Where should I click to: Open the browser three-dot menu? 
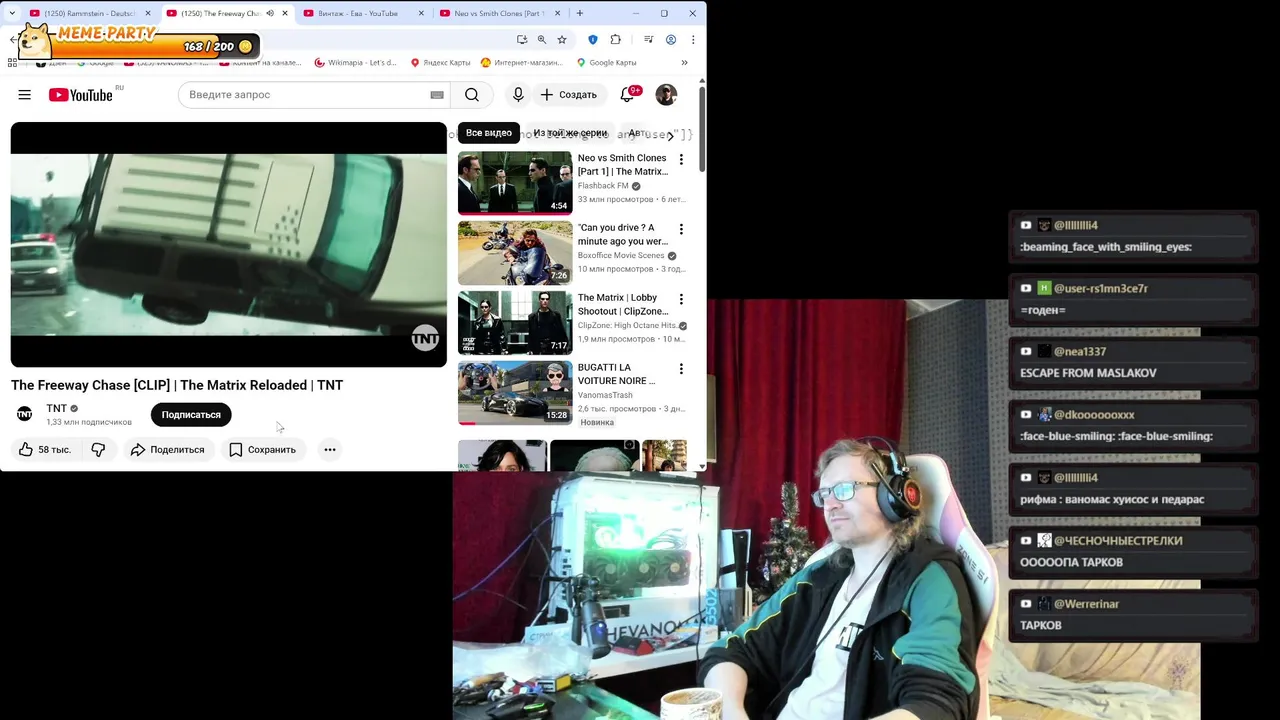[x=693, y=40]
